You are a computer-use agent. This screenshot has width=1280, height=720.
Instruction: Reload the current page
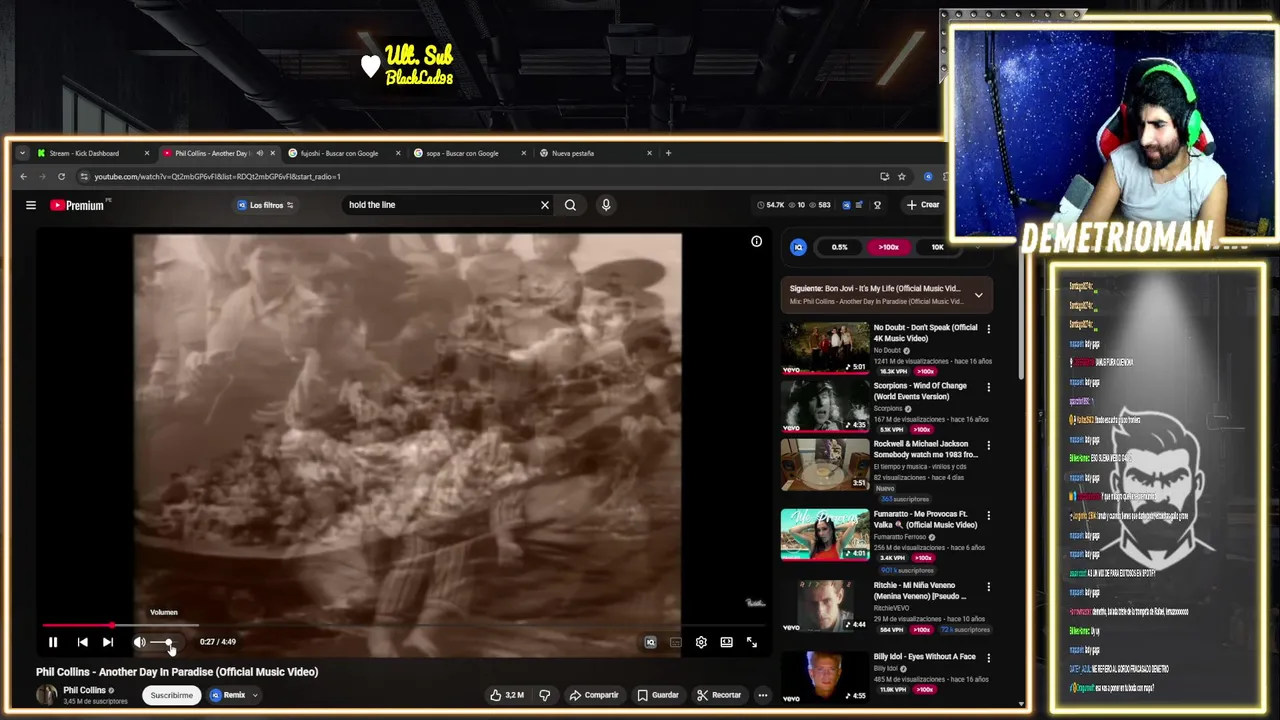click(x=61, y=177)
